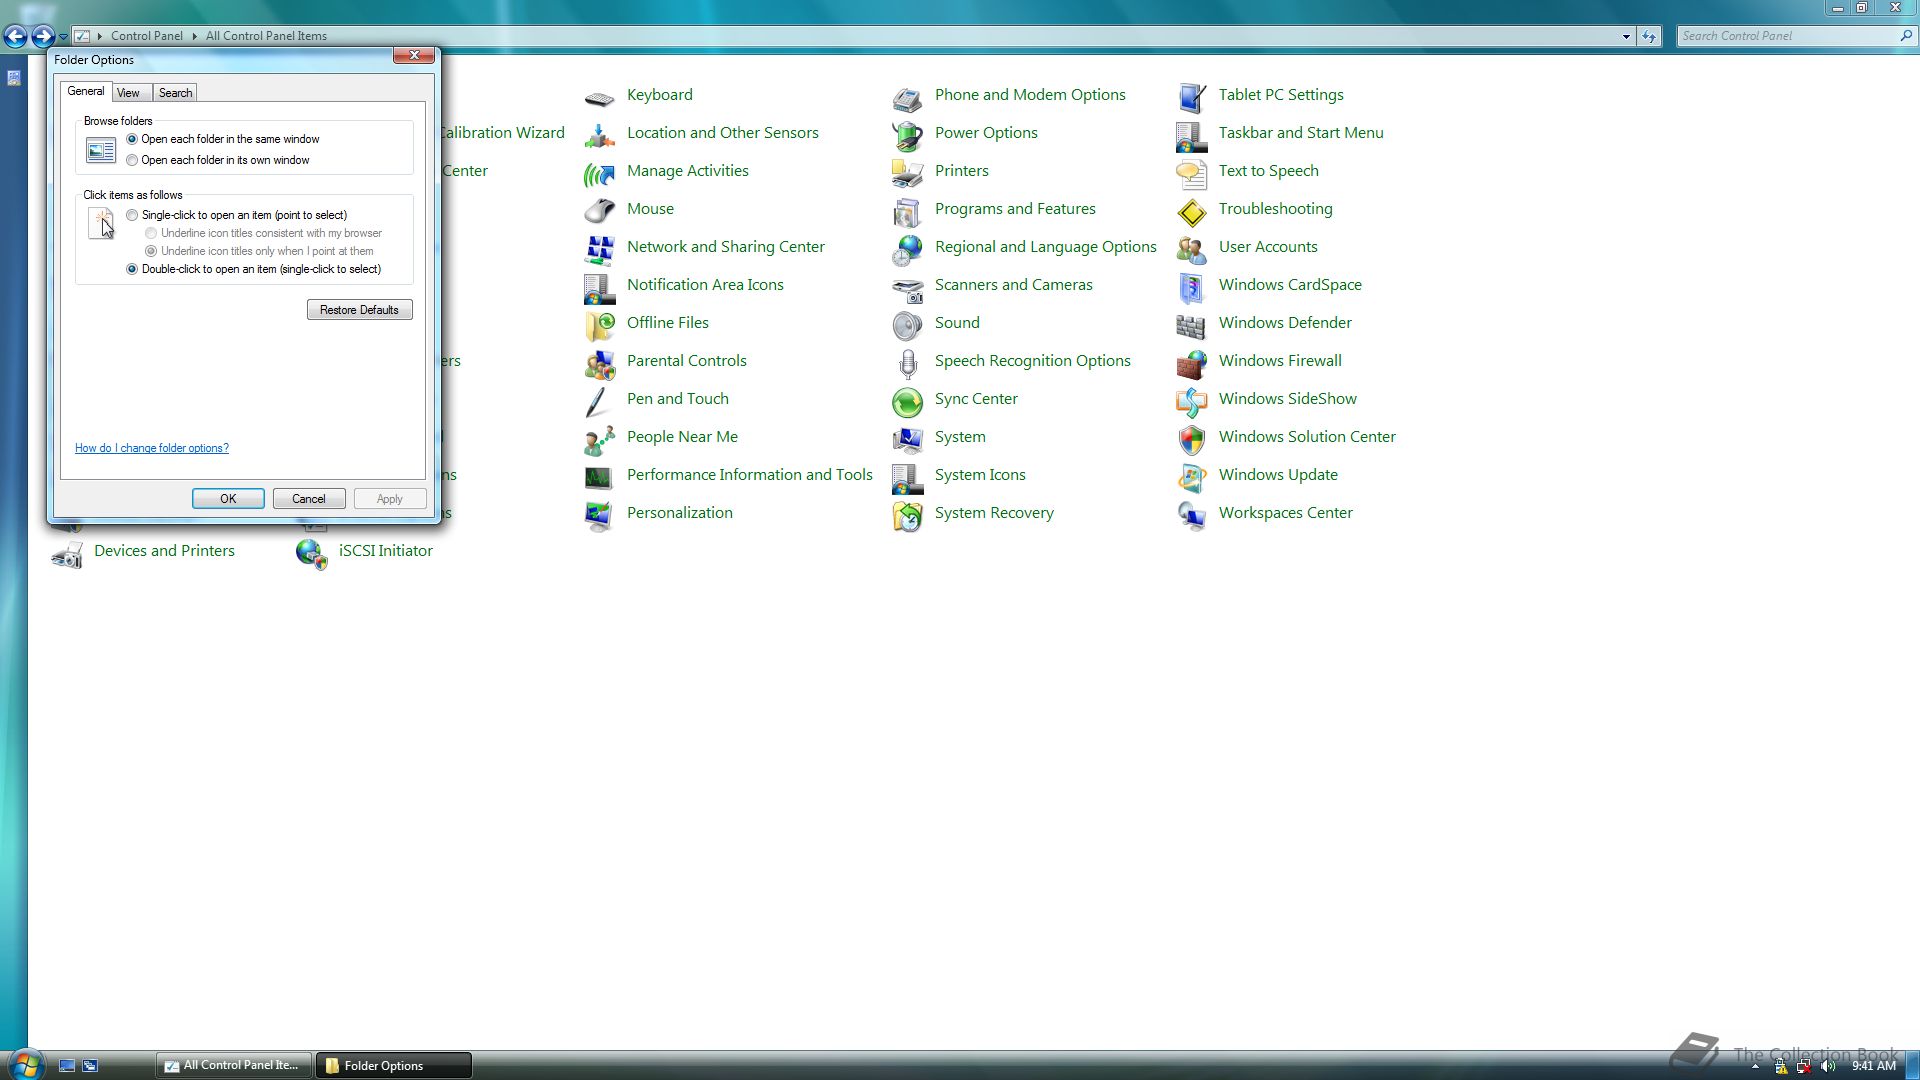This screenshot has width=1920, height=1080.
Task: Click the Sync Center green icon
Action: pos(907,400)
